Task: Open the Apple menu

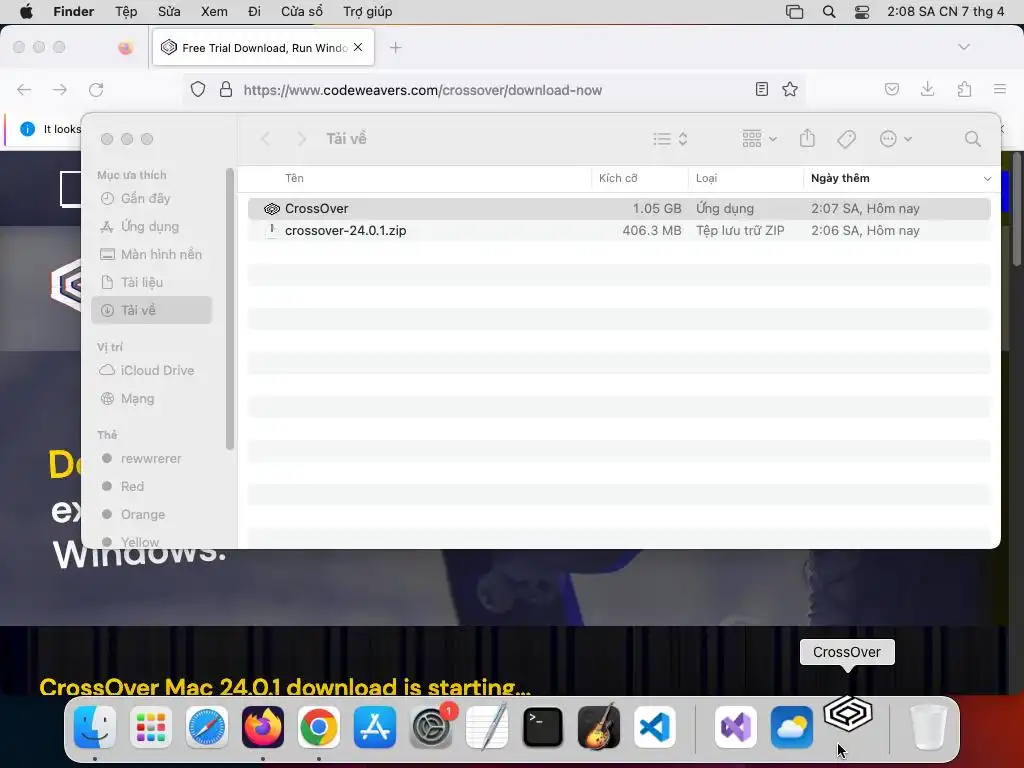Action: tap(26, 12)
